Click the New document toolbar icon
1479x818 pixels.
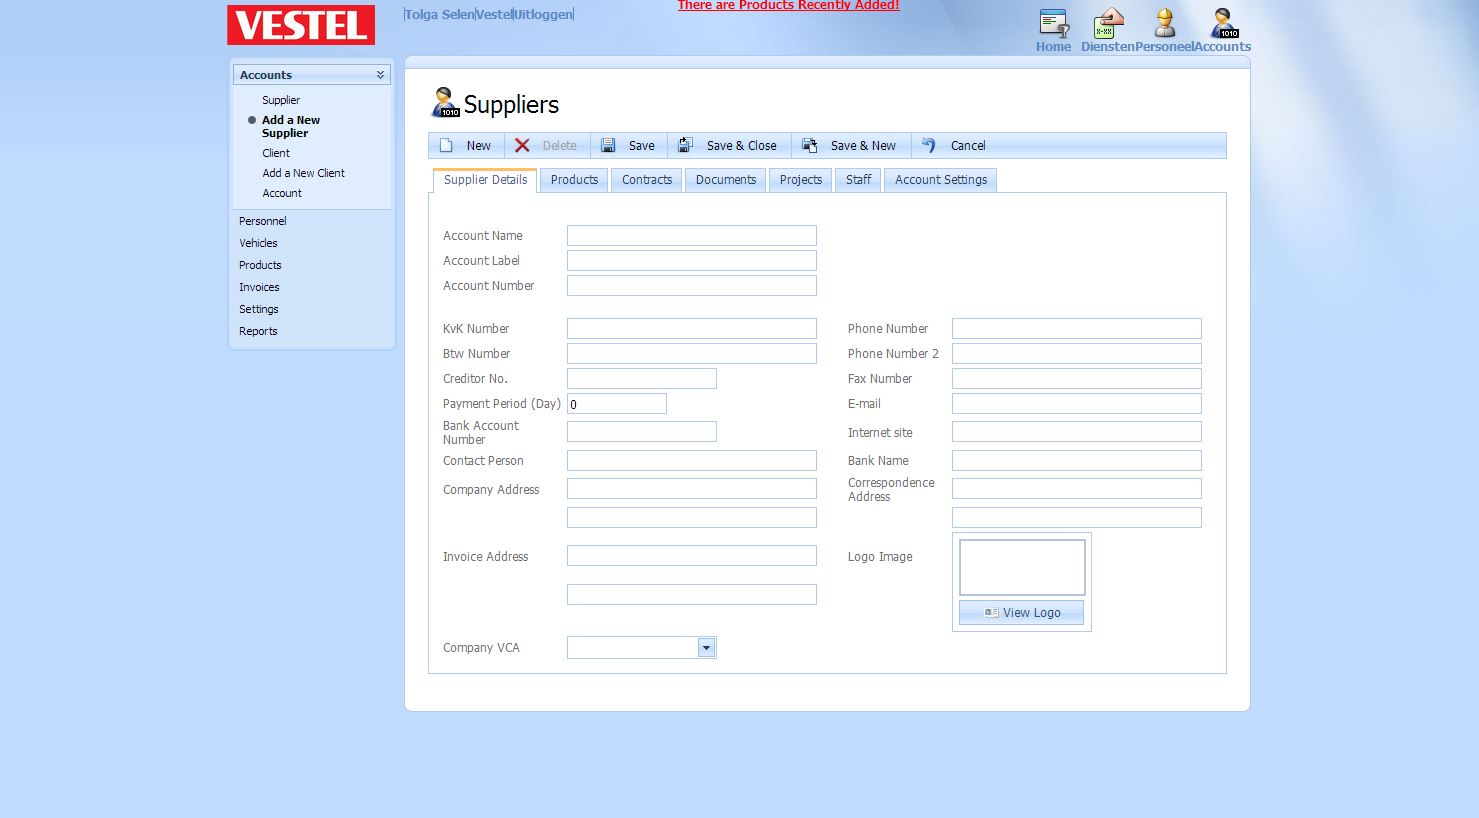(447, 146)
